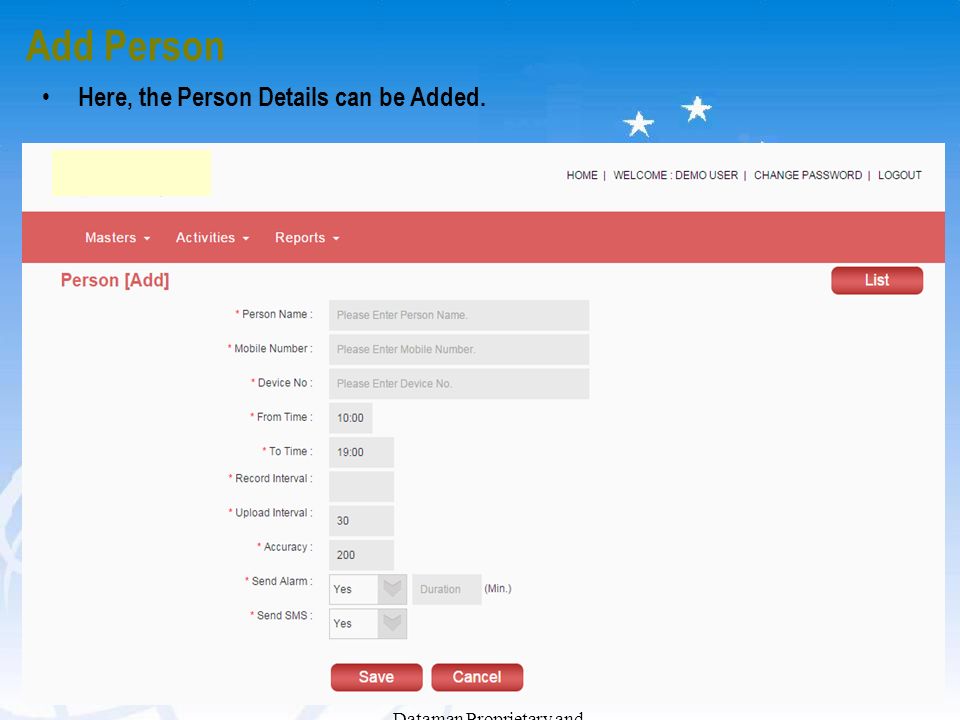This screenshot has height=720, width=960.
Task: Click the Upload Interval field showing 30
Action: (x=361, y=521)
